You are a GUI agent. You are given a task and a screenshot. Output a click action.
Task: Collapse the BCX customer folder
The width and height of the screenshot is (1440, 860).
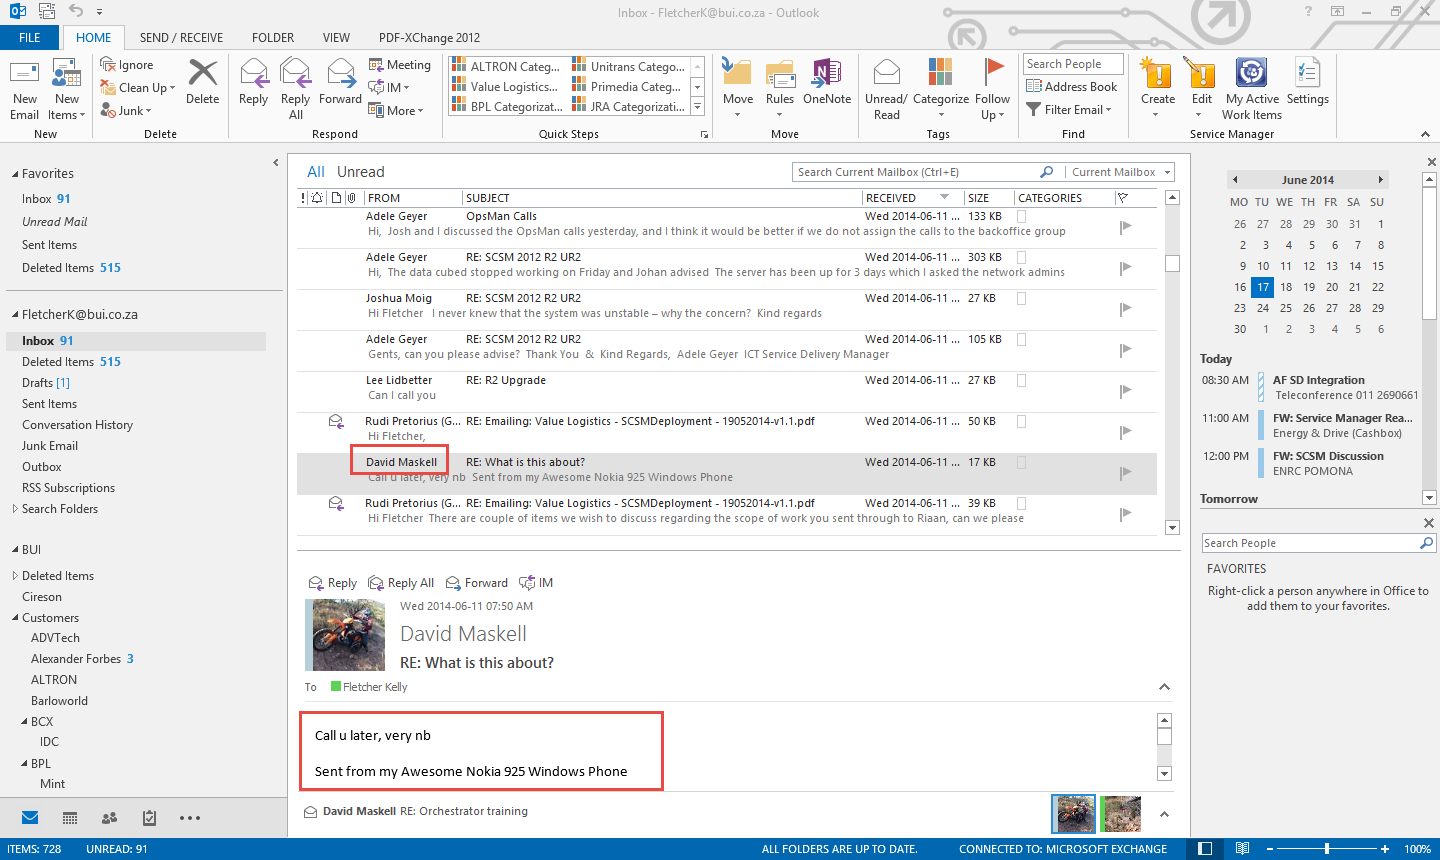[x=24, y=722]
